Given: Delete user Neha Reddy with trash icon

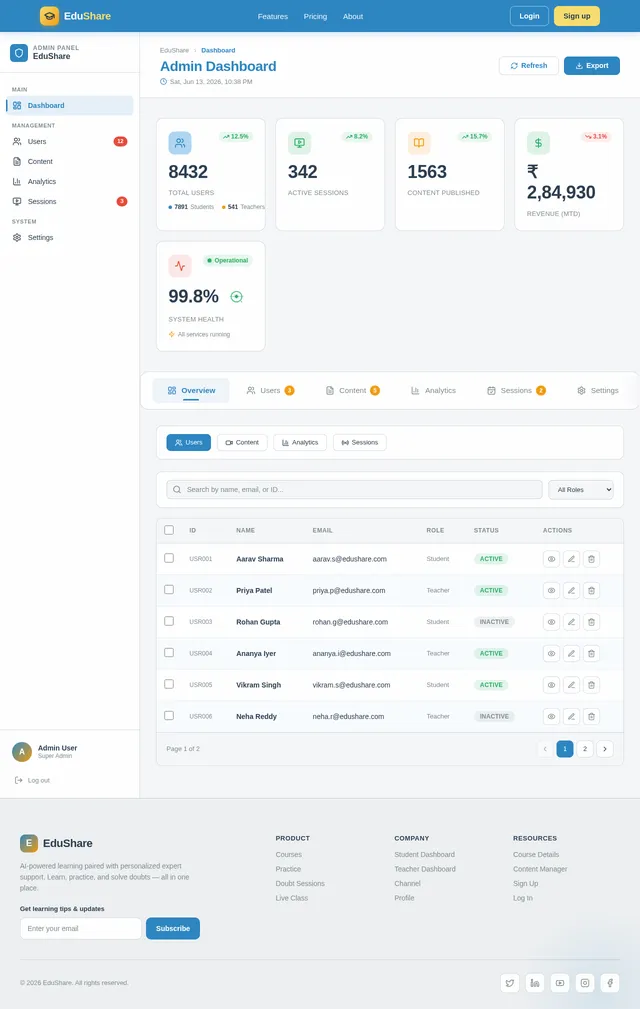Looking at the screenshot, I should click(x=591, y=716).
